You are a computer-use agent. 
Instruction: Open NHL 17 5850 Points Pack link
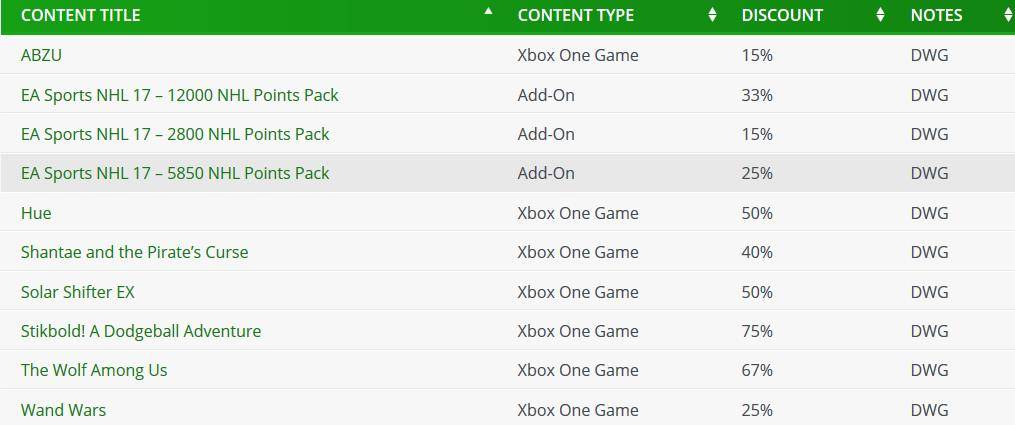[x=175, y=173]
